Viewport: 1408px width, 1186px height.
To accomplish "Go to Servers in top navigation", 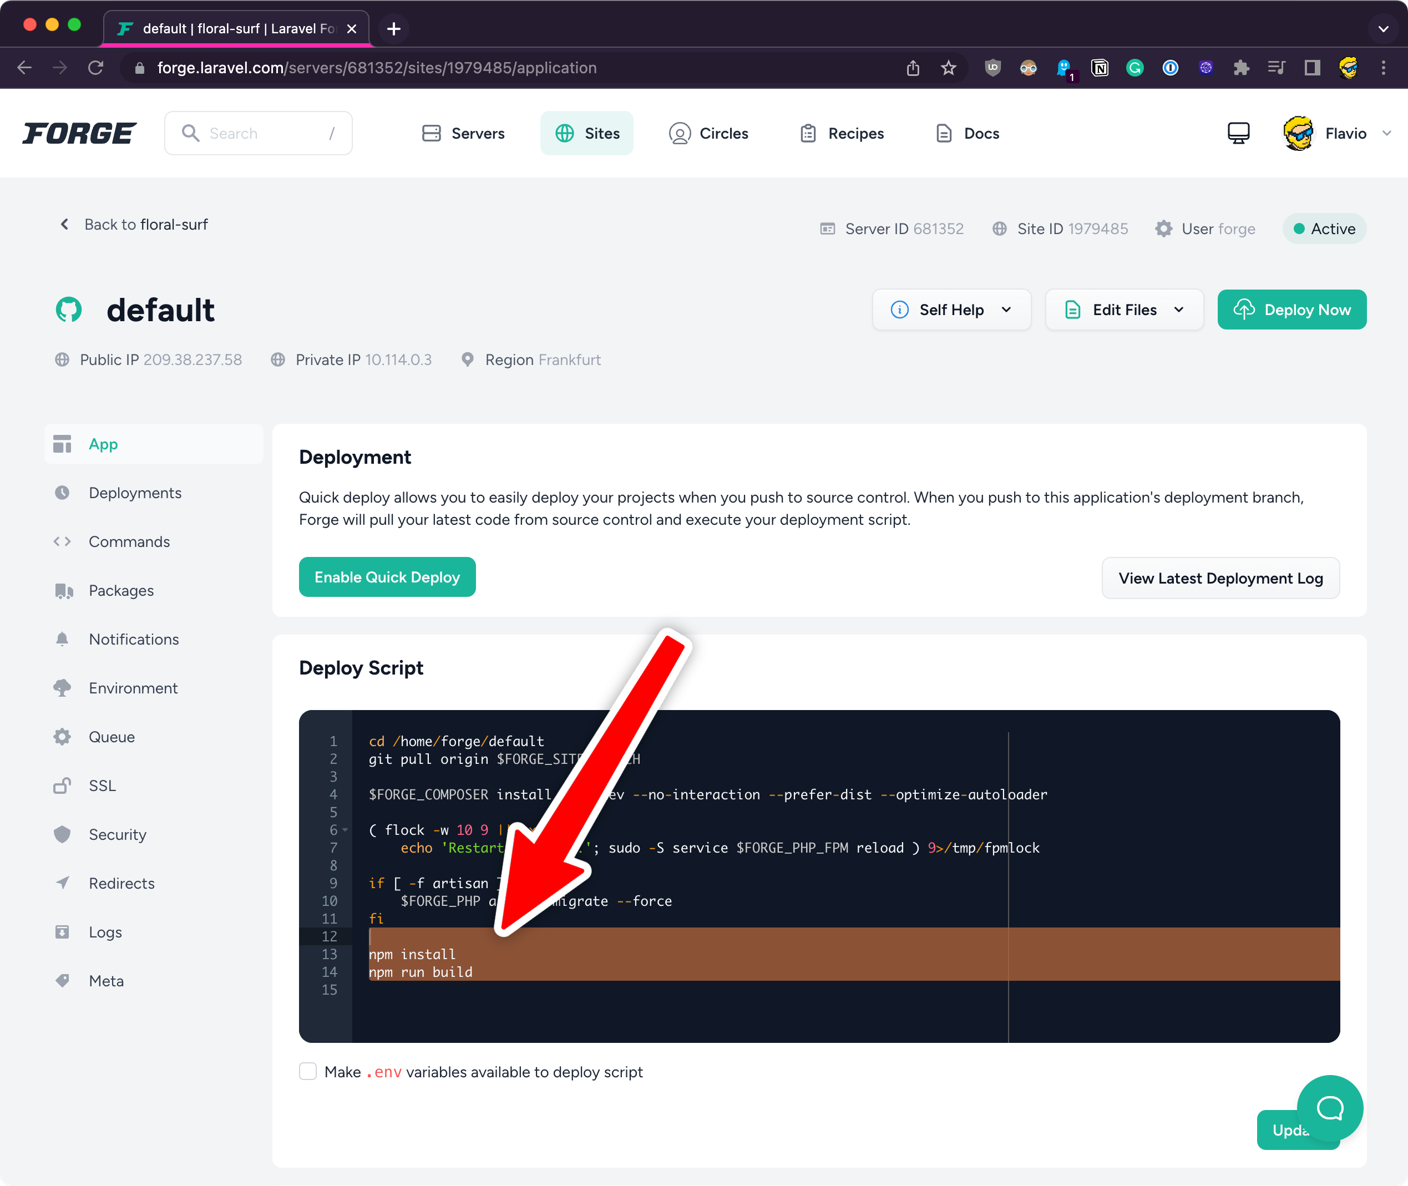I will [464, 133].
